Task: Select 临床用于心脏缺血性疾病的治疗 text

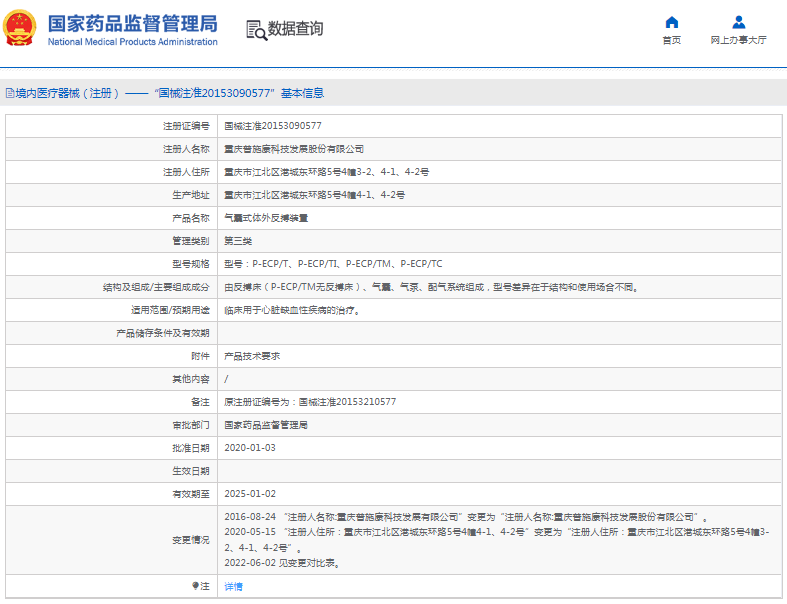Action: [x=292, y=310]
